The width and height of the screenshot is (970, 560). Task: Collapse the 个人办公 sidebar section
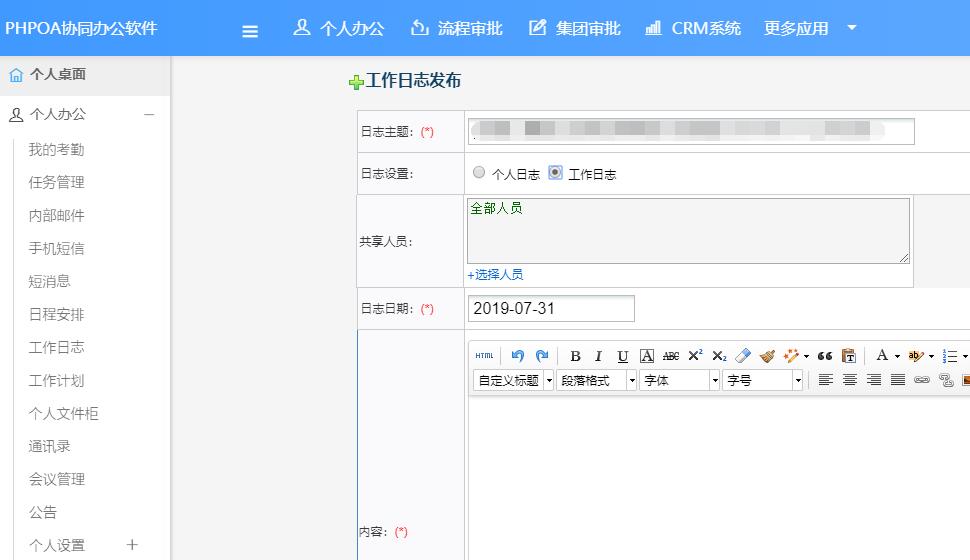[x=149, y=114]
